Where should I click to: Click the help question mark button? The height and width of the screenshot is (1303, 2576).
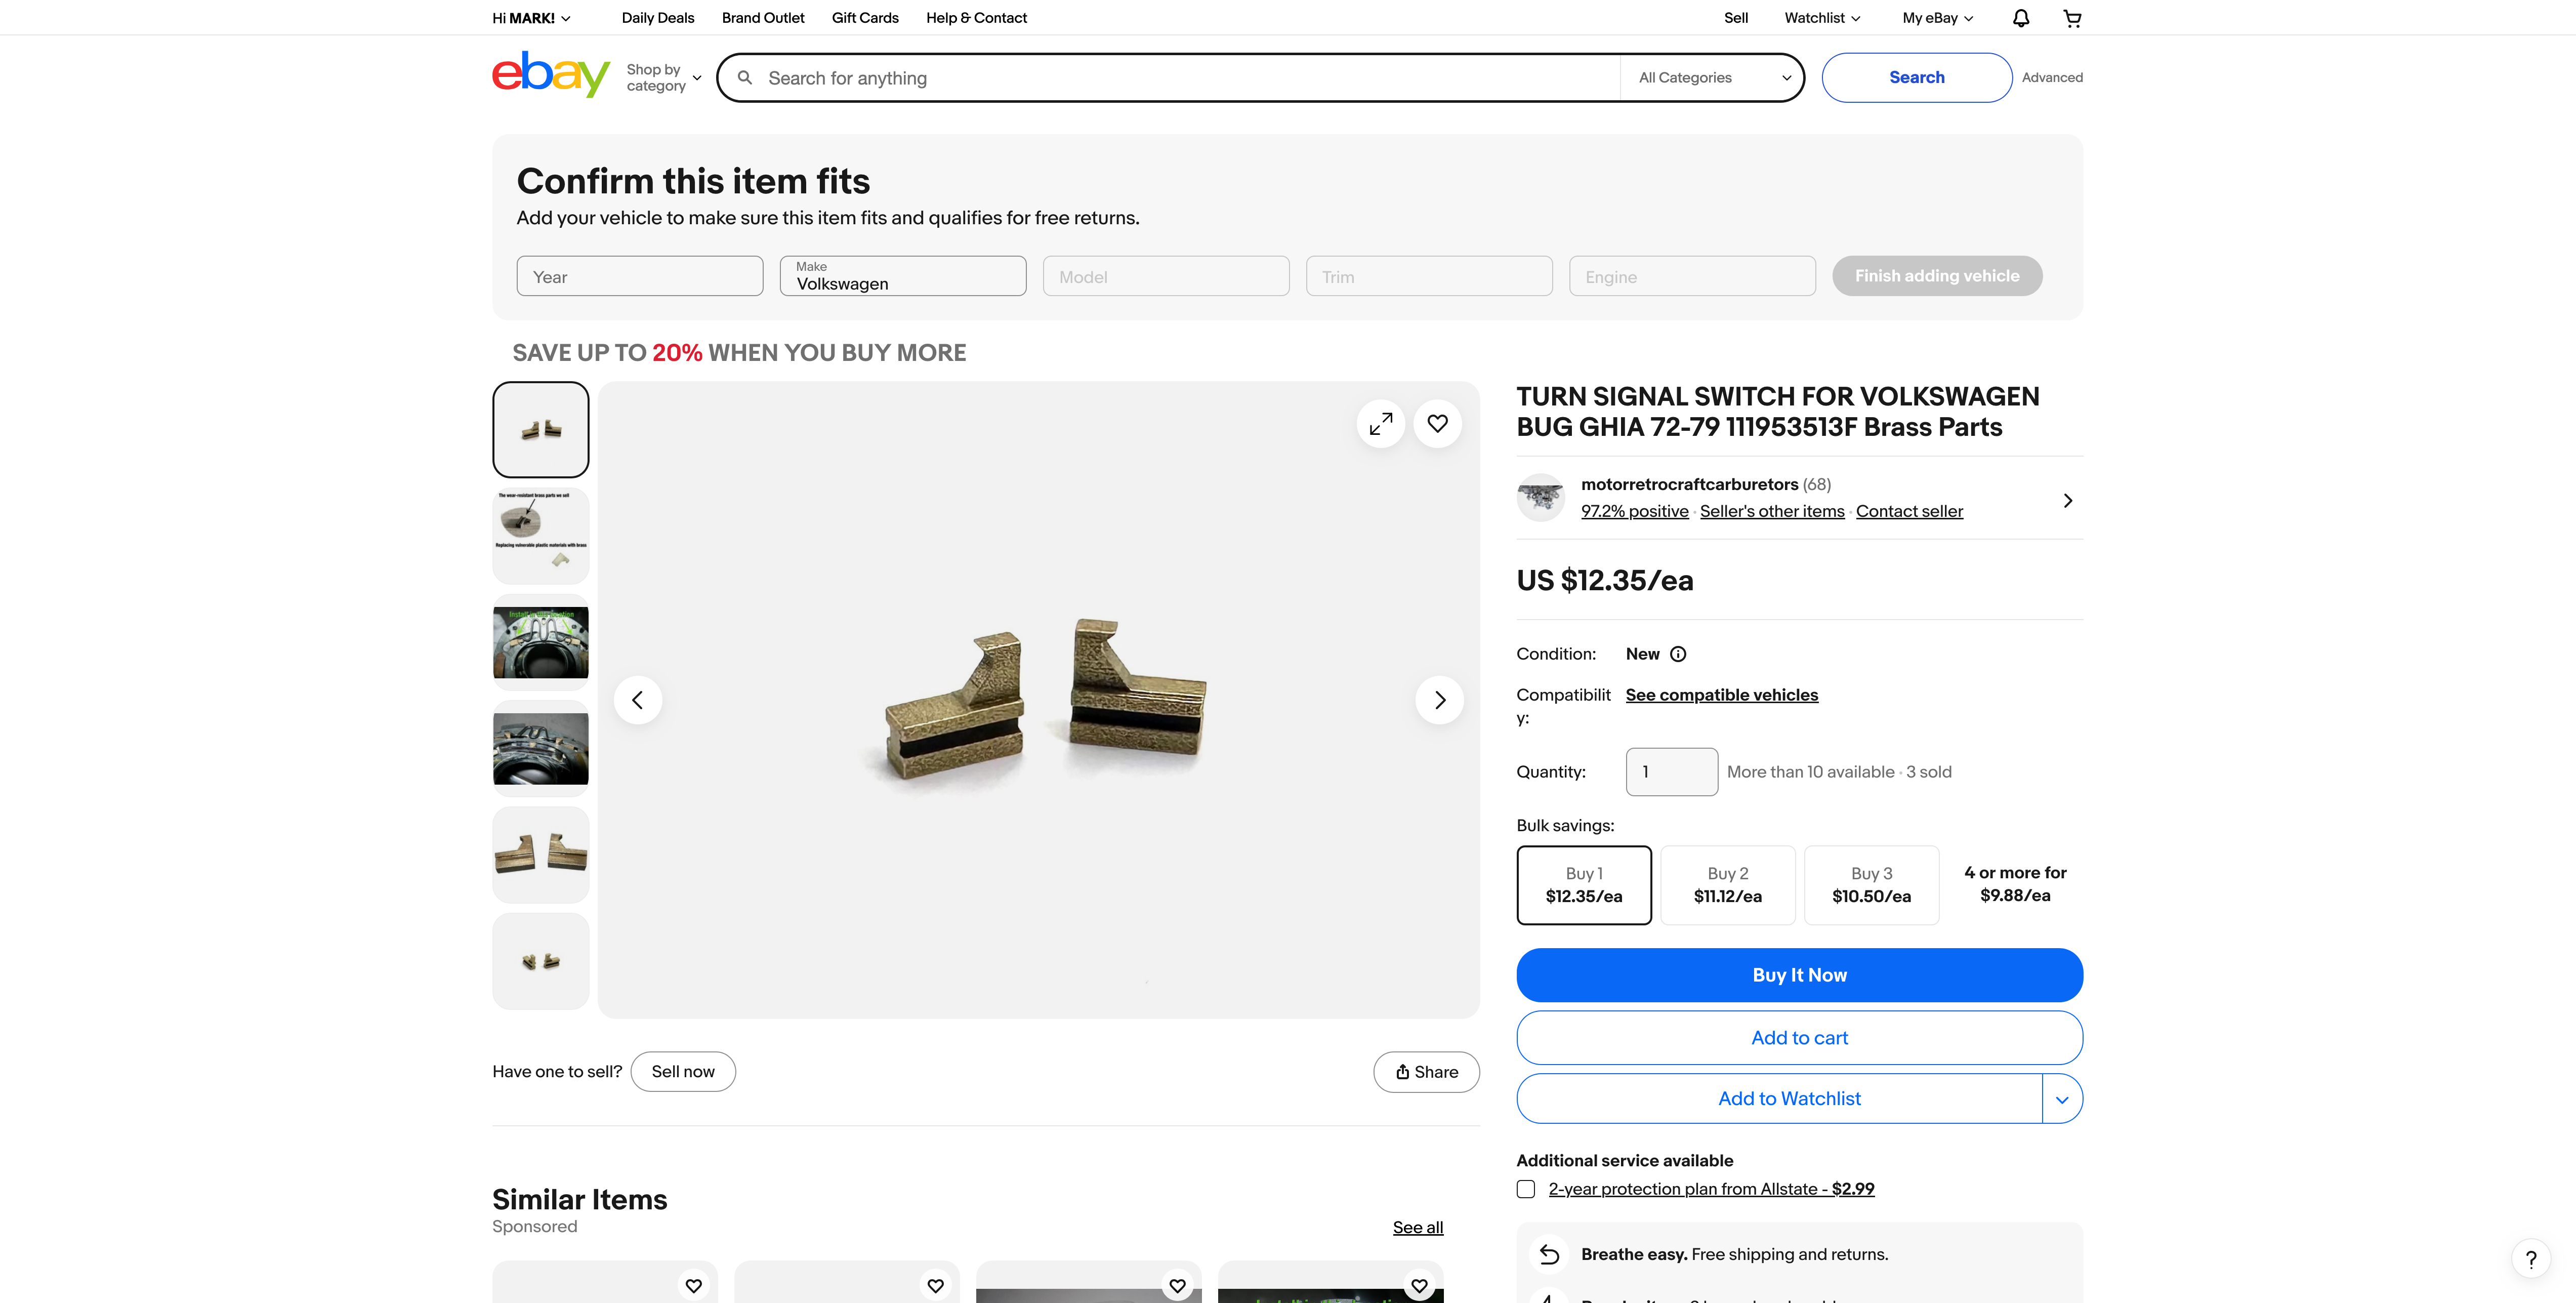2530,1259
